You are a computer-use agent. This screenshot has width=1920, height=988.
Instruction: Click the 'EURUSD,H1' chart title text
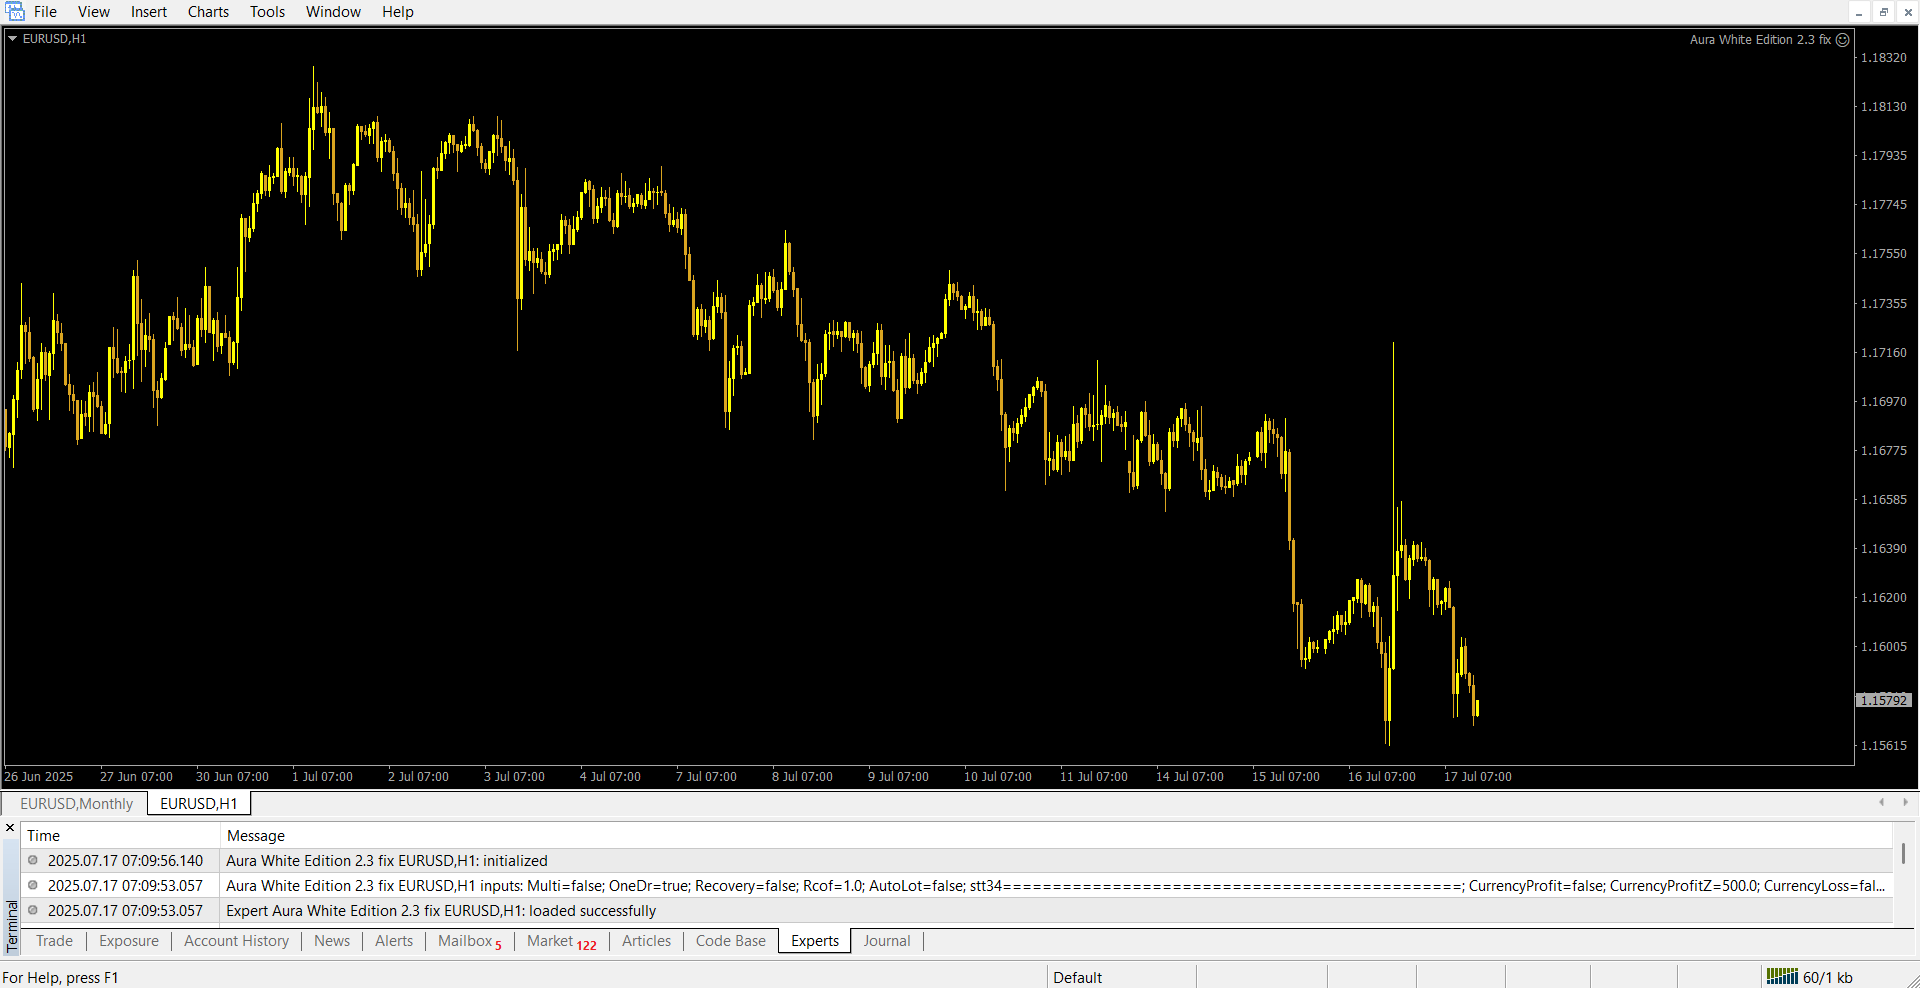55,39
